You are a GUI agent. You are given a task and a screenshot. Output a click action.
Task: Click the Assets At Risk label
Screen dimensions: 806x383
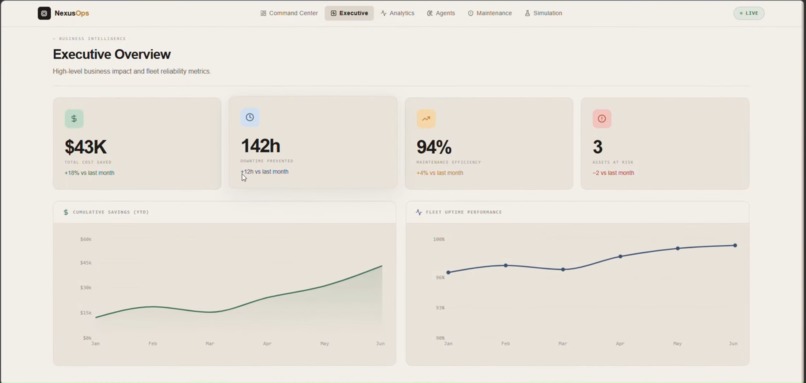coord(613,162)
